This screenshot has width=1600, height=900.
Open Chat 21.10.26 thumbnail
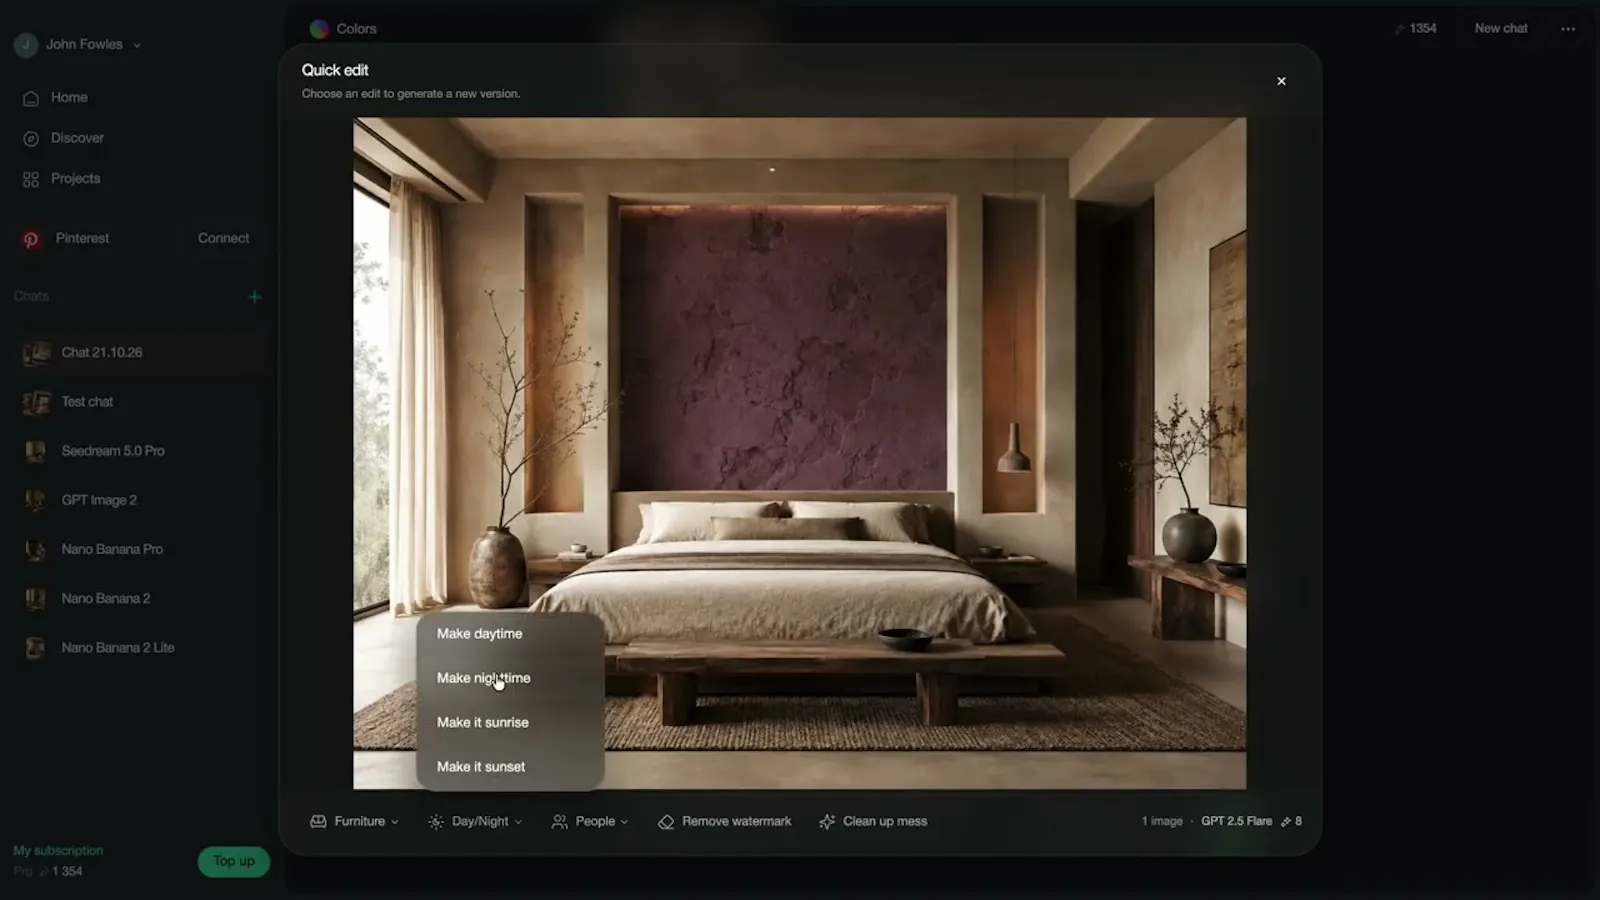click(x=36, y=353)
